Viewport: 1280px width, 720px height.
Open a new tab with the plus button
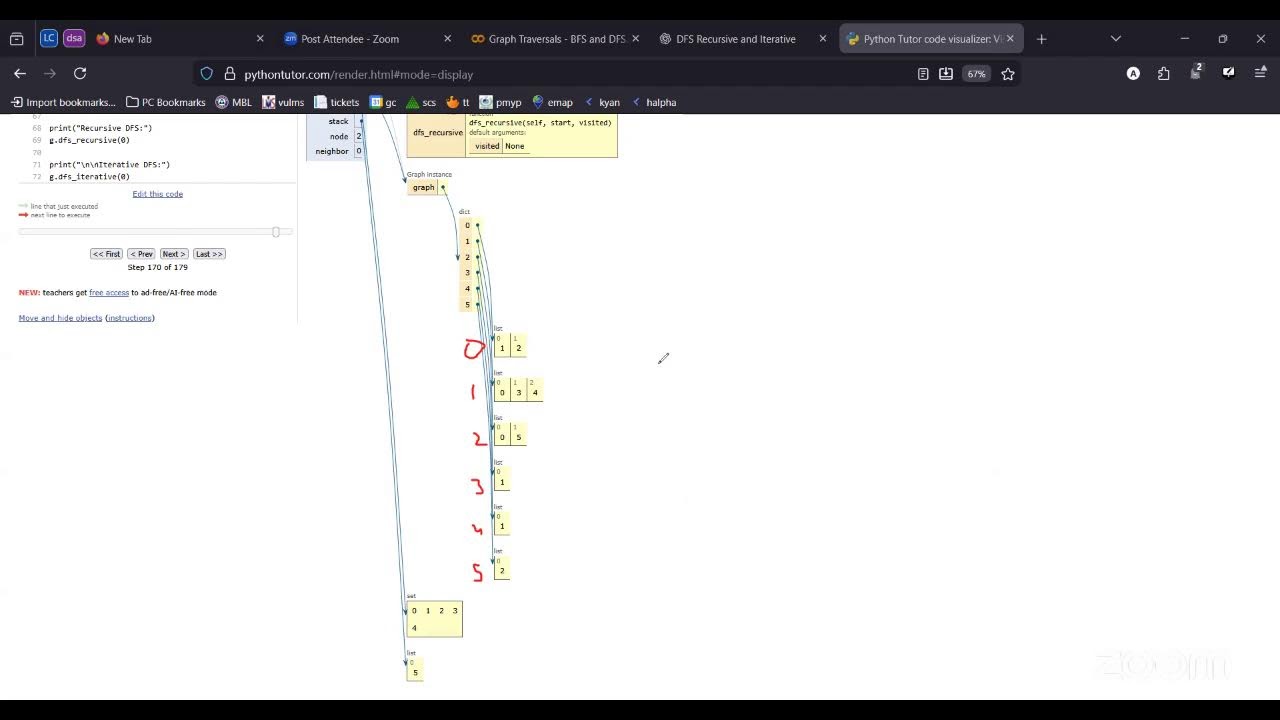pos(1041,39)
